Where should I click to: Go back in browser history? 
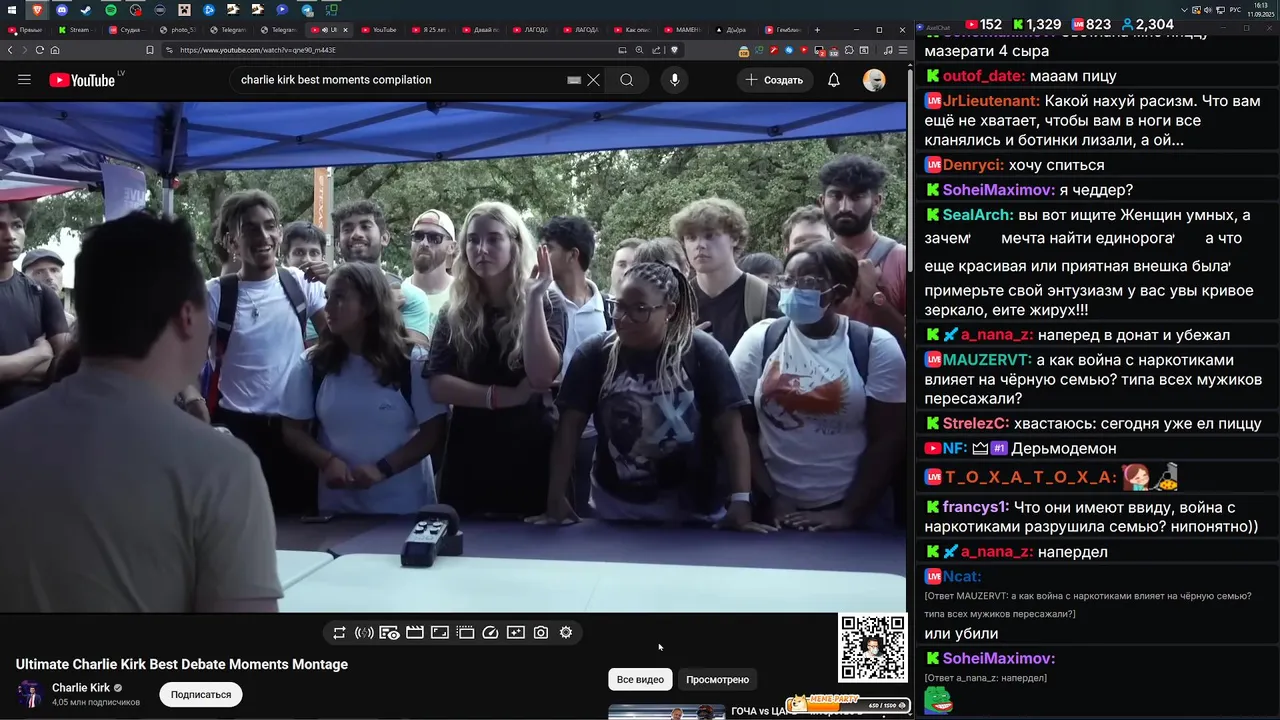pos(10,50)
